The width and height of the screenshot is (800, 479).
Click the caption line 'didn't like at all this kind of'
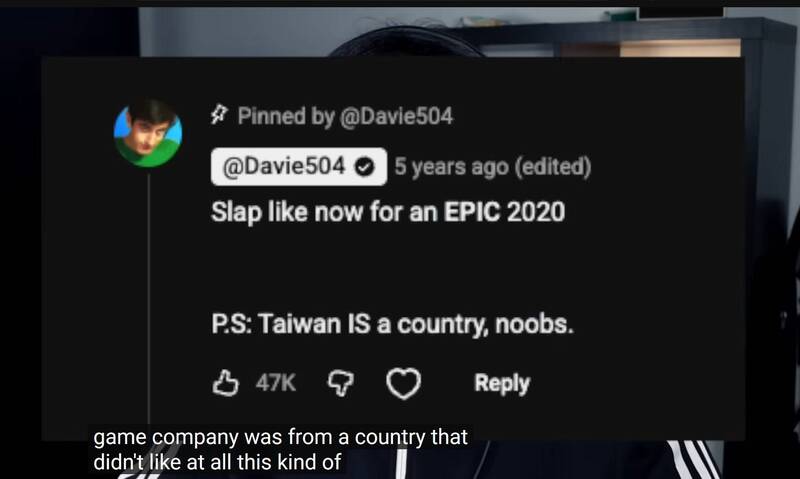(217, 462)
